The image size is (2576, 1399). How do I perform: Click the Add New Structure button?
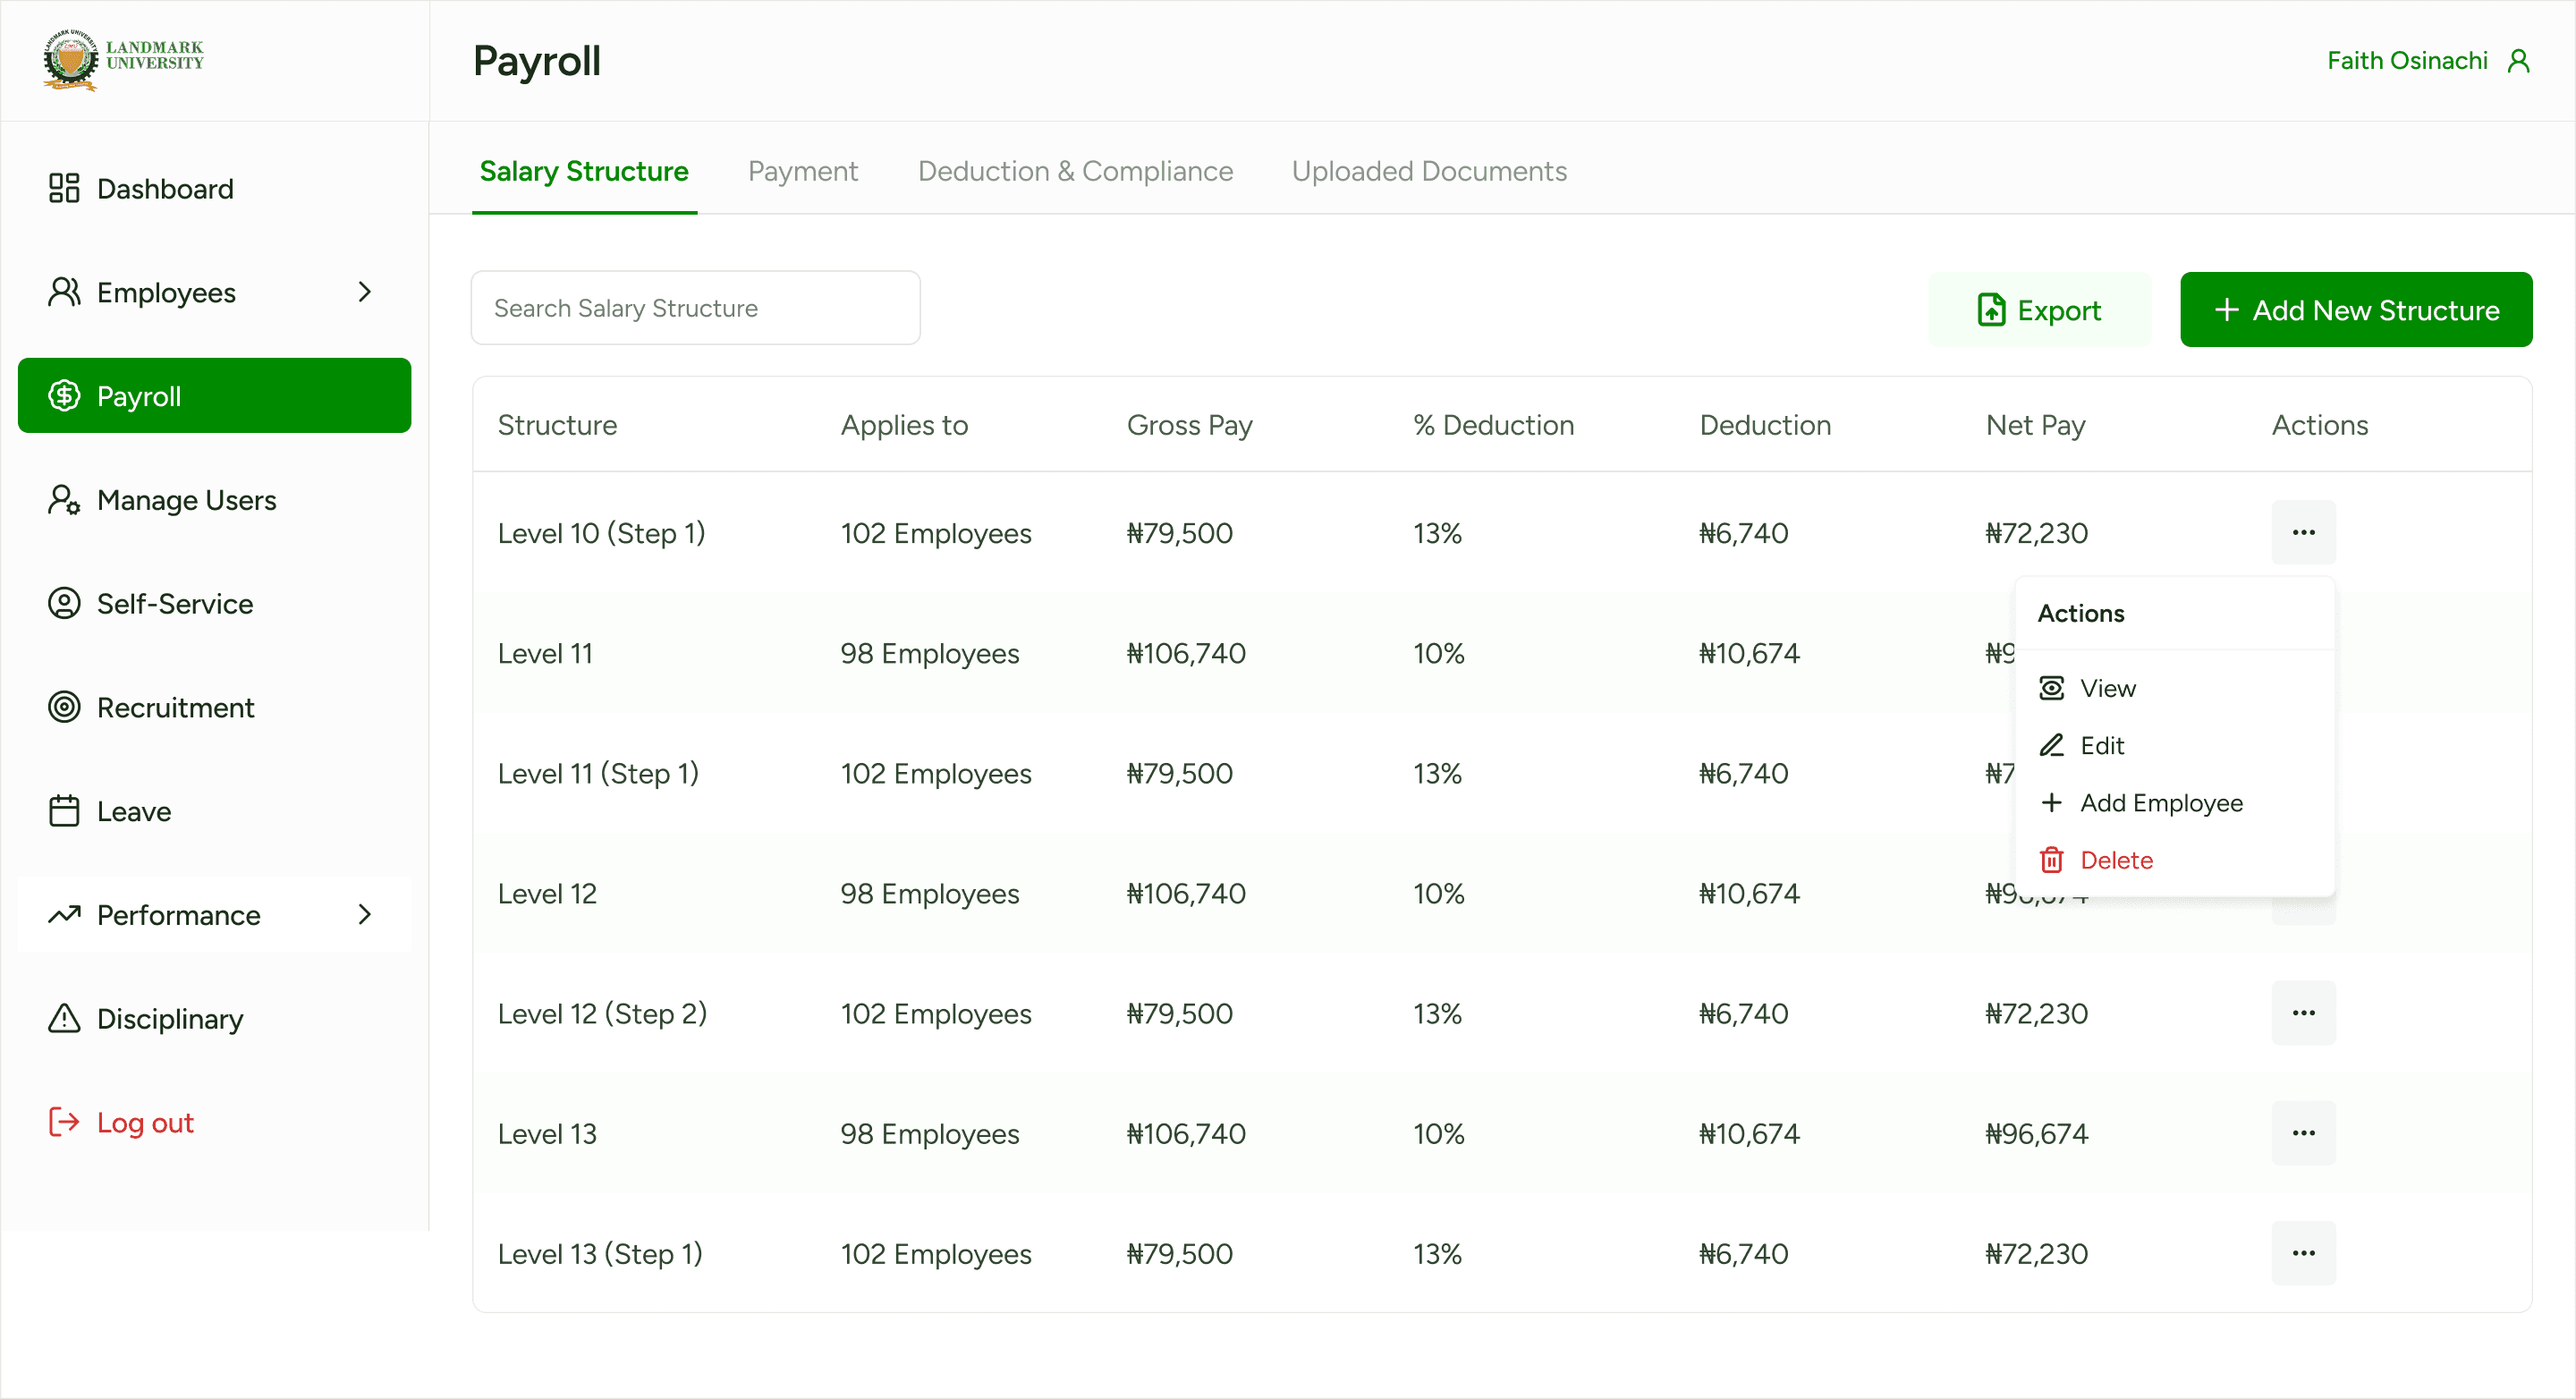pyautogui.click(x=2355, y=310)
